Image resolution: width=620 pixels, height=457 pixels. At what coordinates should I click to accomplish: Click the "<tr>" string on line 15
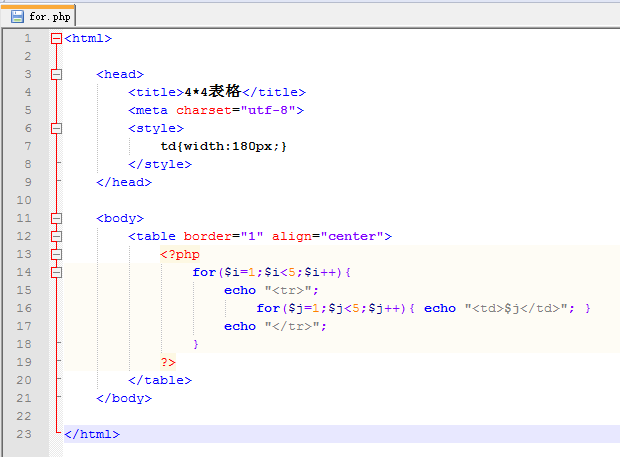pyautogui.click(x=288, y=290)
